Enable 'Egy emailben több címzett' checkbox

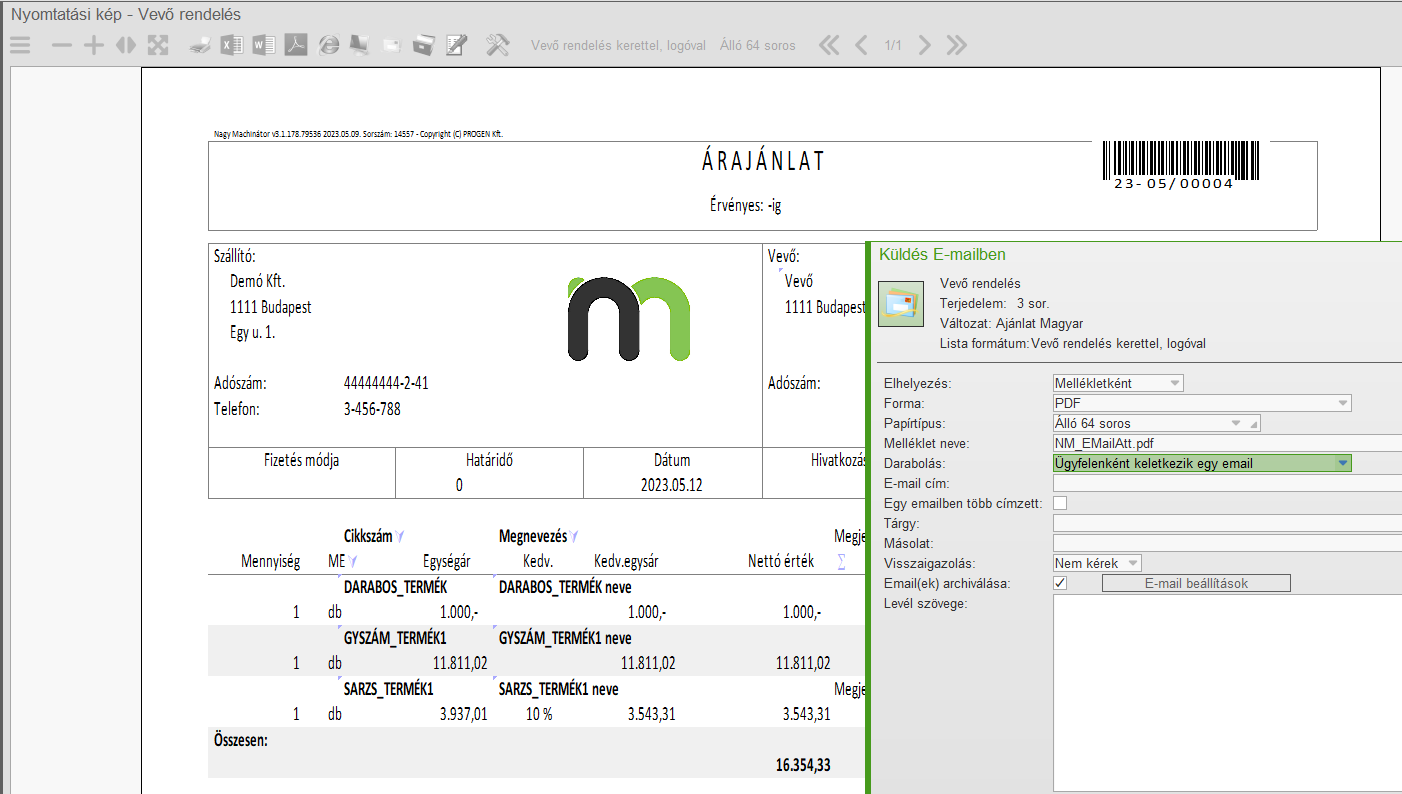coord(1060,503)
